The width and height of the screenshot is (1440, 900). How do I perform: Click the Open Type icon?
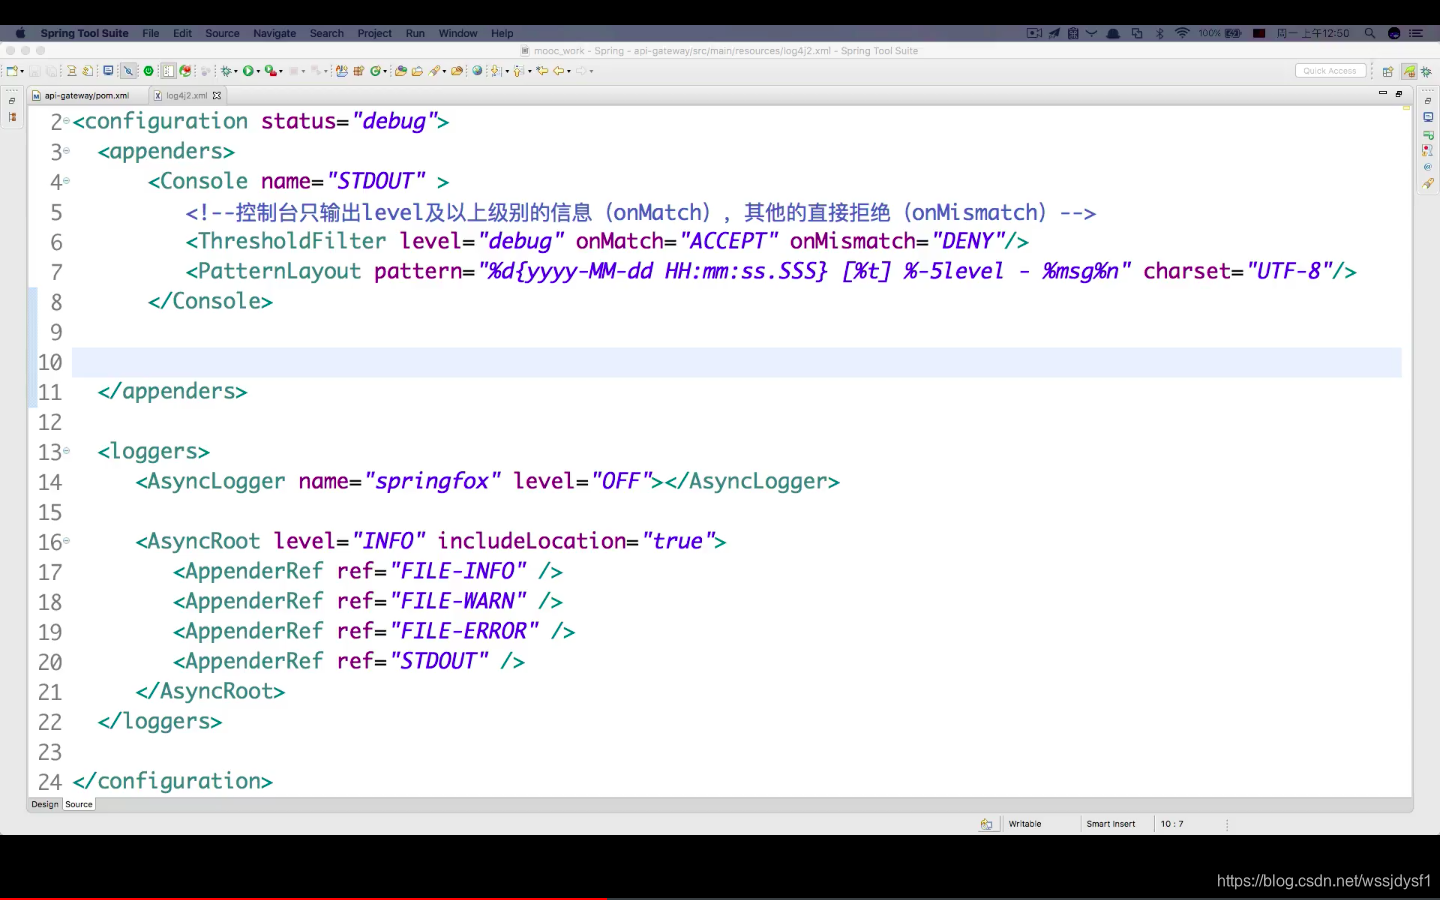[401, 71]
